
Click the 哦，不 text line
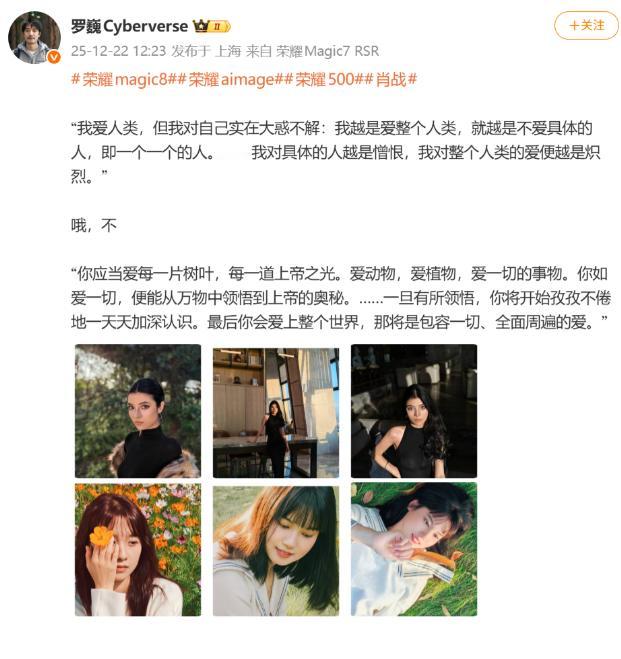coord(94,225)
